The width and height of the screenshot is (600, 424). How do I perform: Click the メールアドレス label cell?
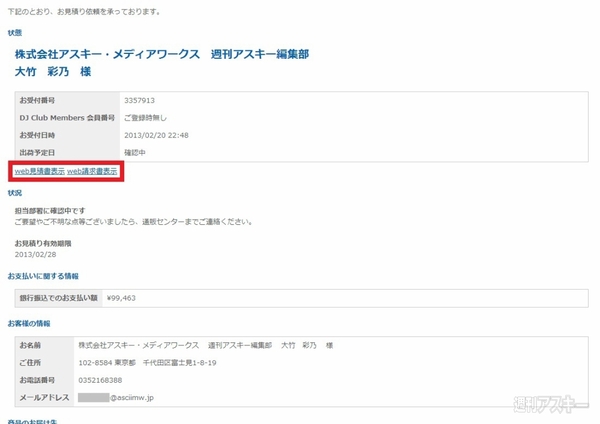pos(44,398)
